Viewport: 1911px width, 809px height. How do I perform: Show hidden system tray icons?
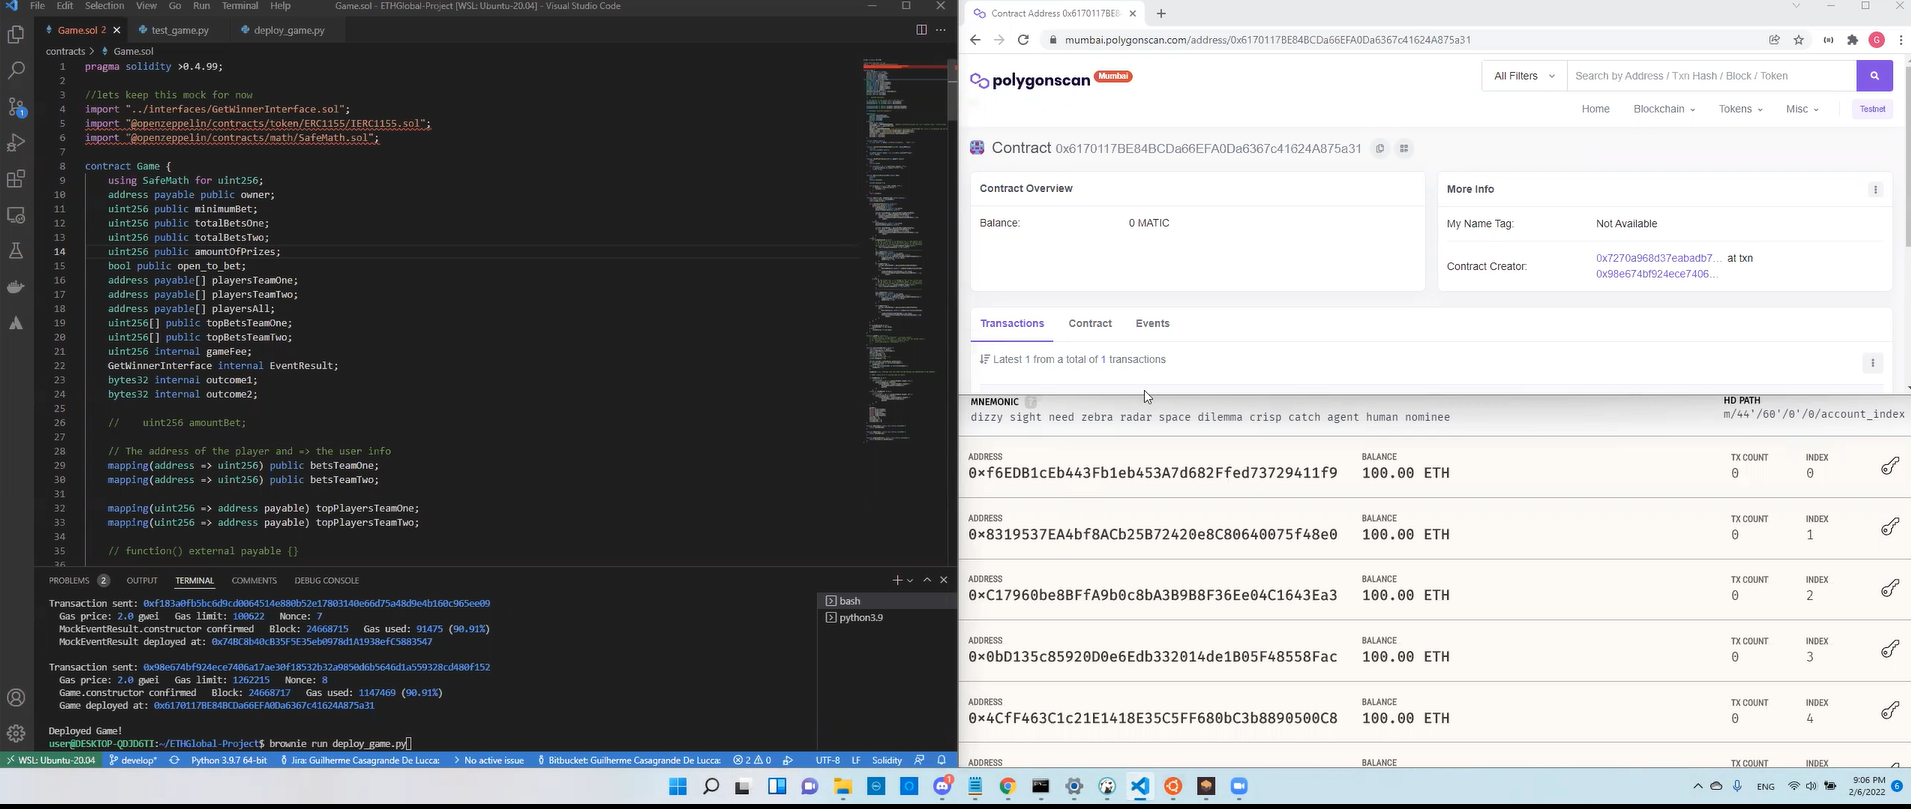[x=1697, y=787]
